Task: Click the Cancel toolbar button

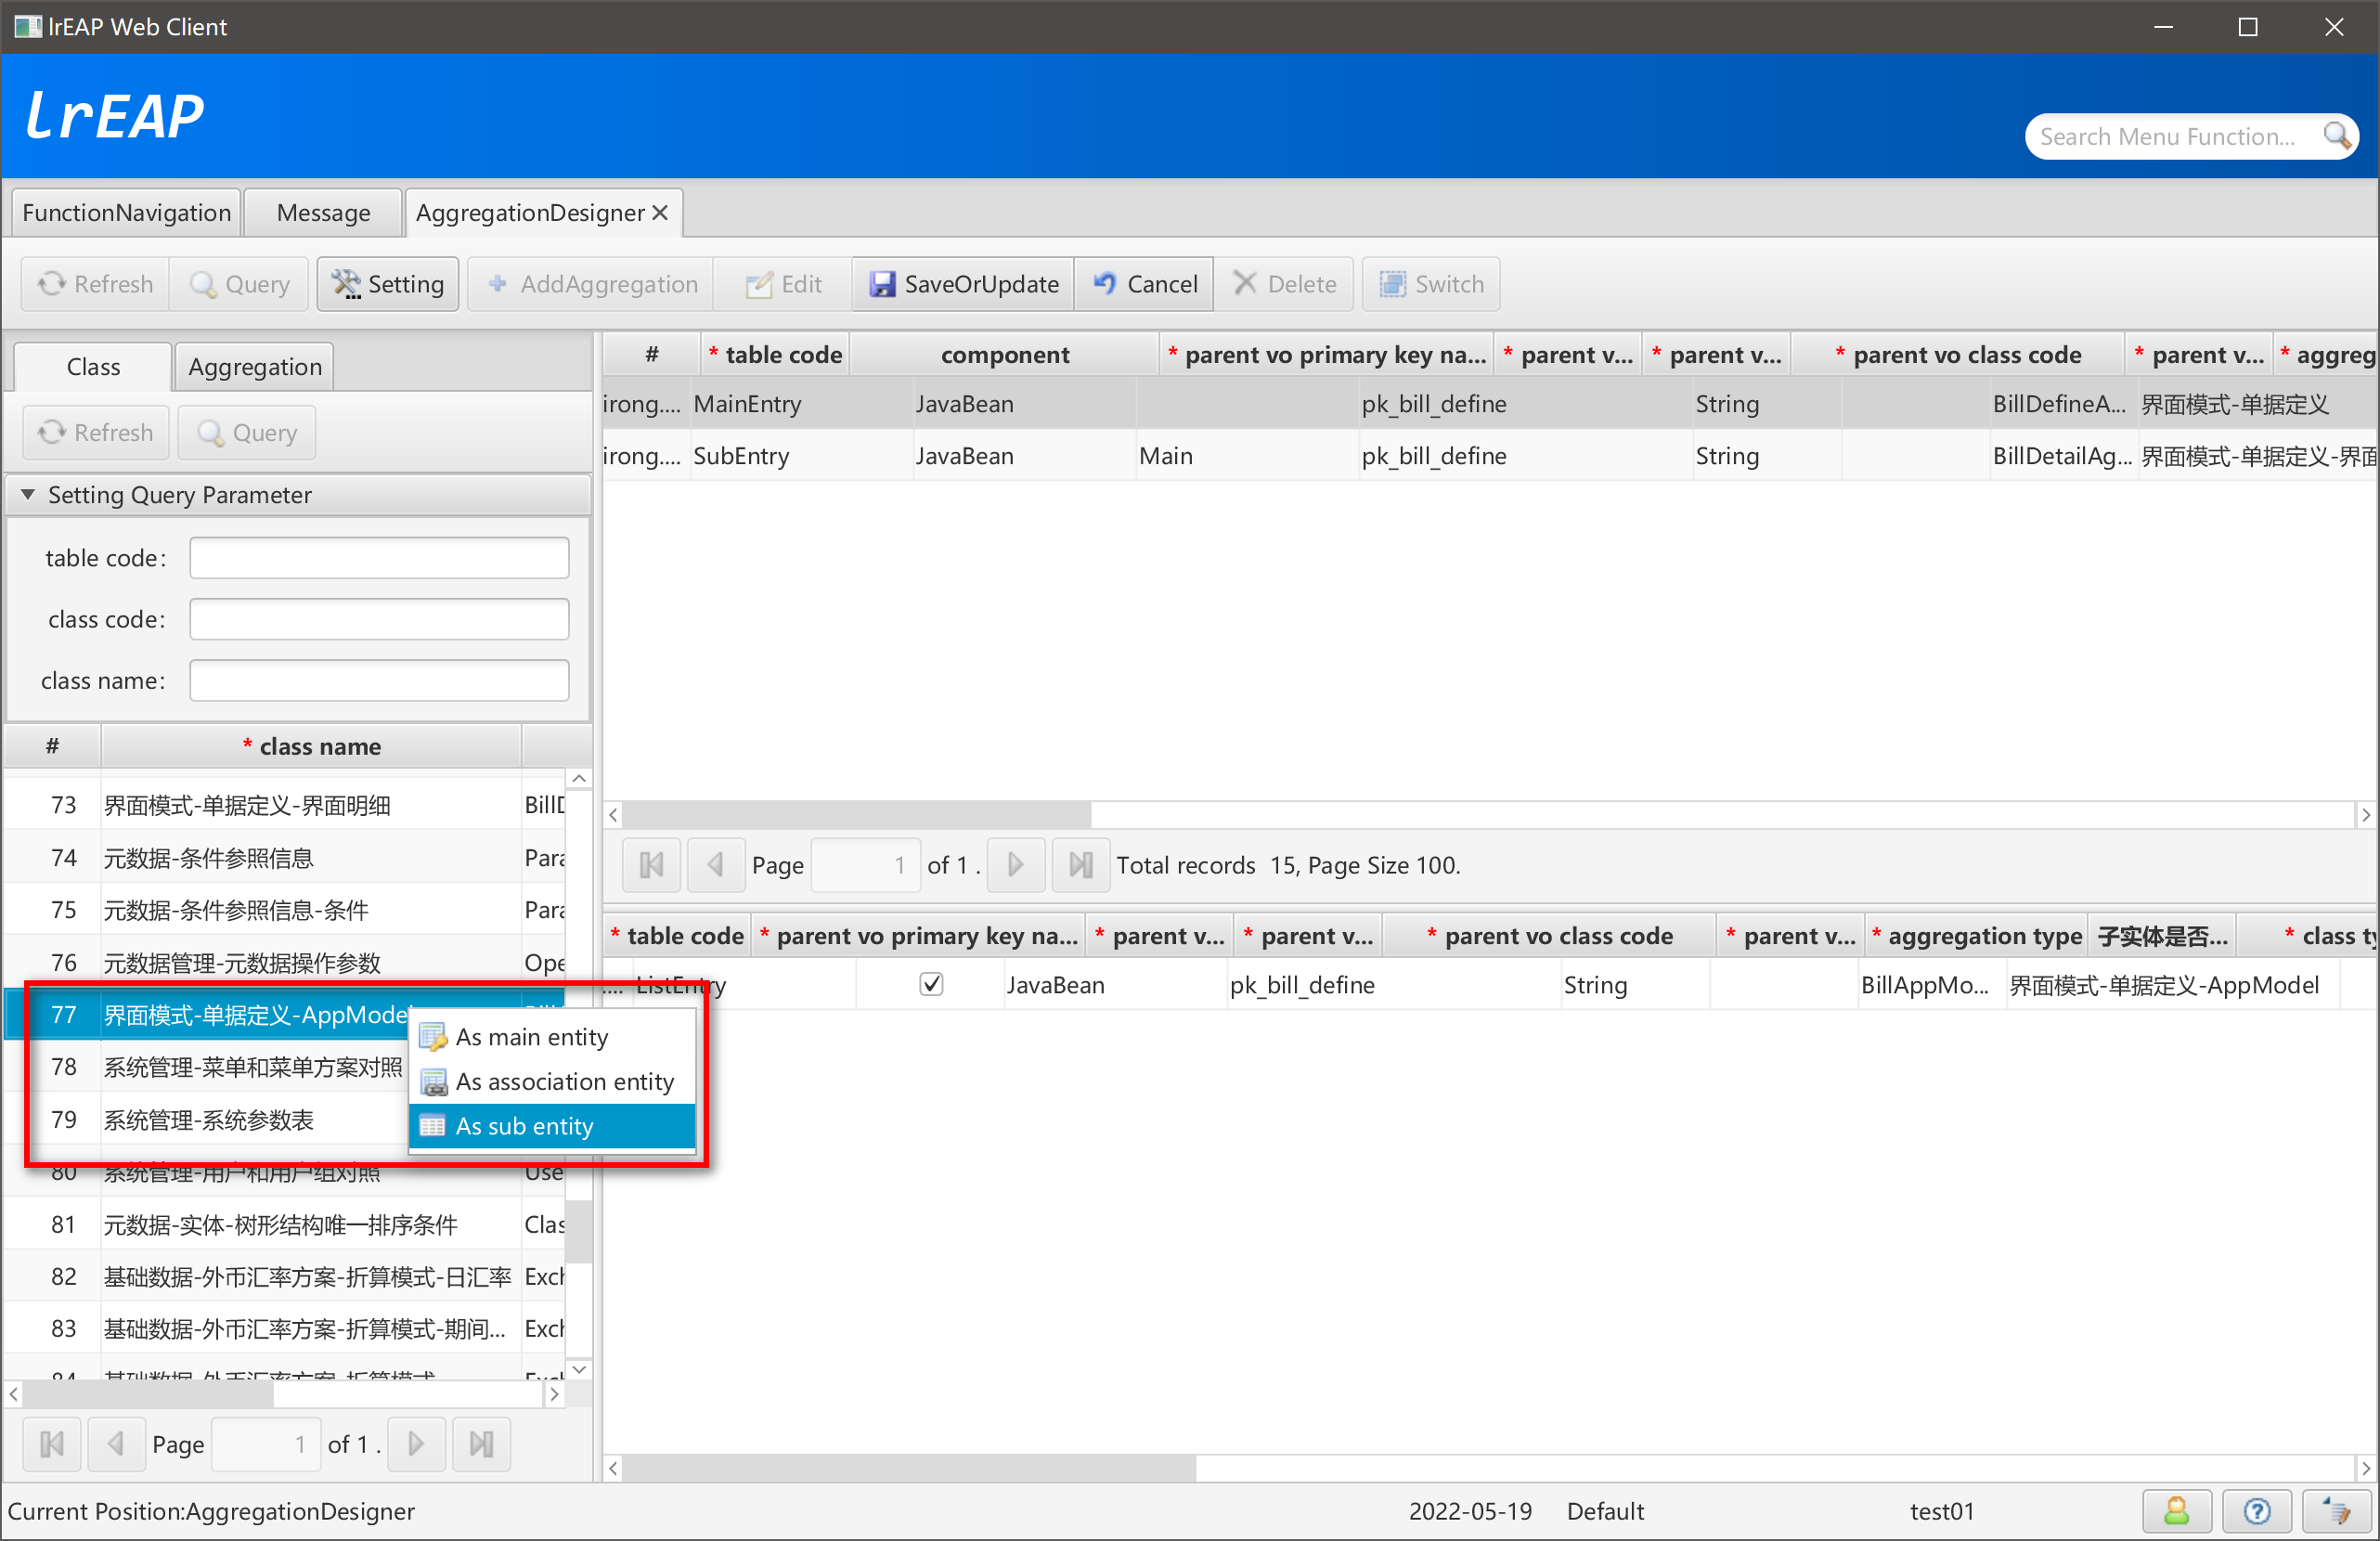Action: (x=1144, y=284)
